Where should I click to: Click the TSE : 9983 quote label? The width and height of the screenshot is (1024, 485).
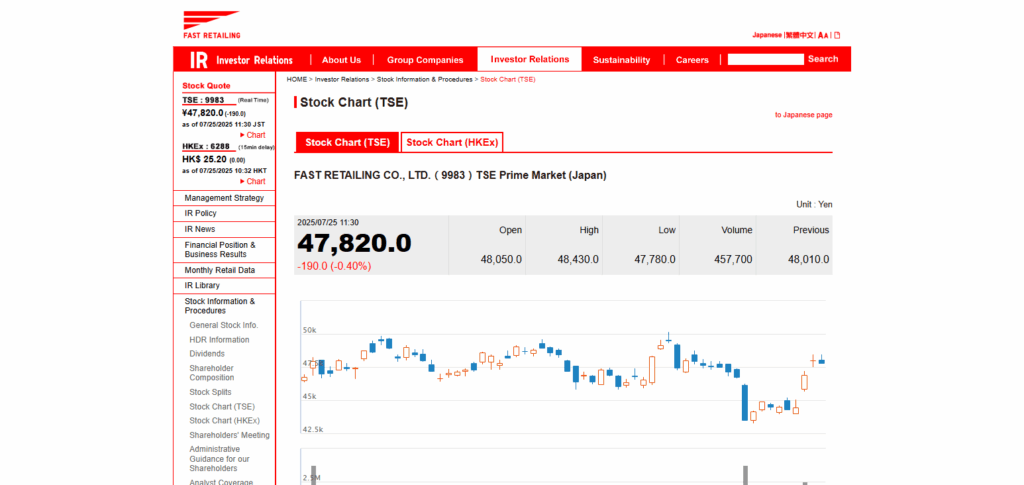[203, 100]
